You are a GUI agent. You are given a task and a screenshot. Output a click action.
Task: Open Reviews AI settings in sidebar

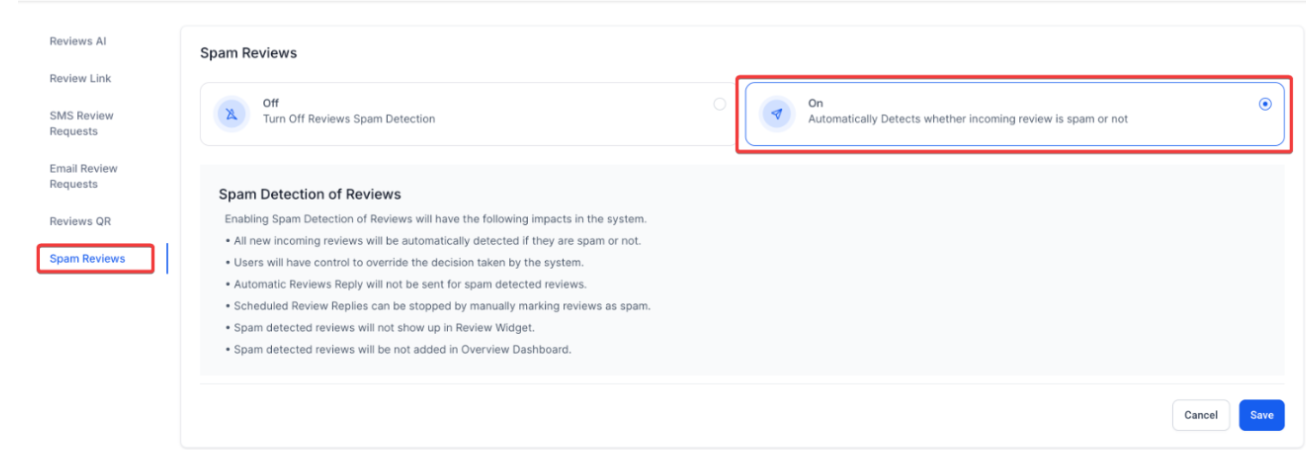78,41
